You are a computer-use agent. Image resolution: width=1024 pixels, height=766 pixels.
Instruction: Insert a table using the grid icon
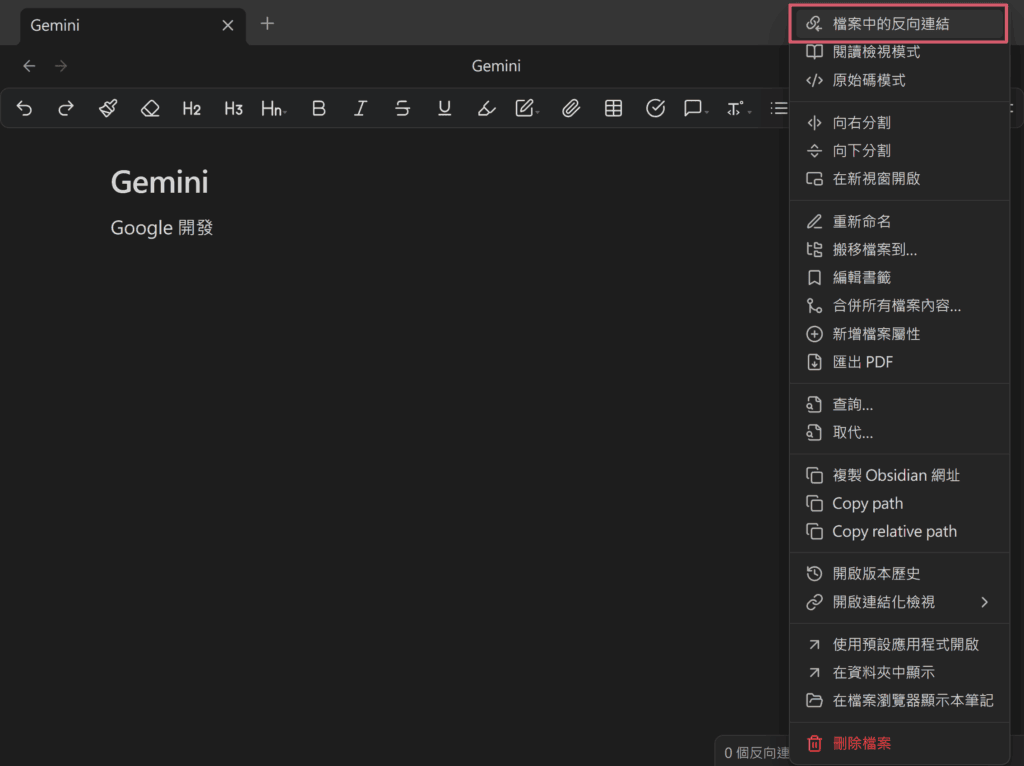613,109
